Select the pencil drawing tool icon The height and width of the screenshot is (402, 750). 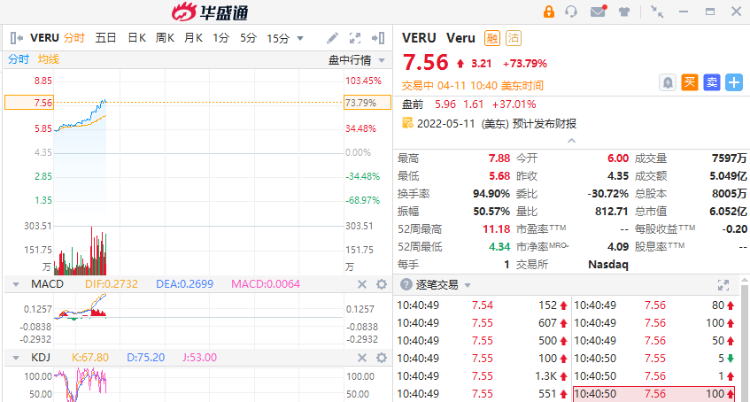point(332,38)
